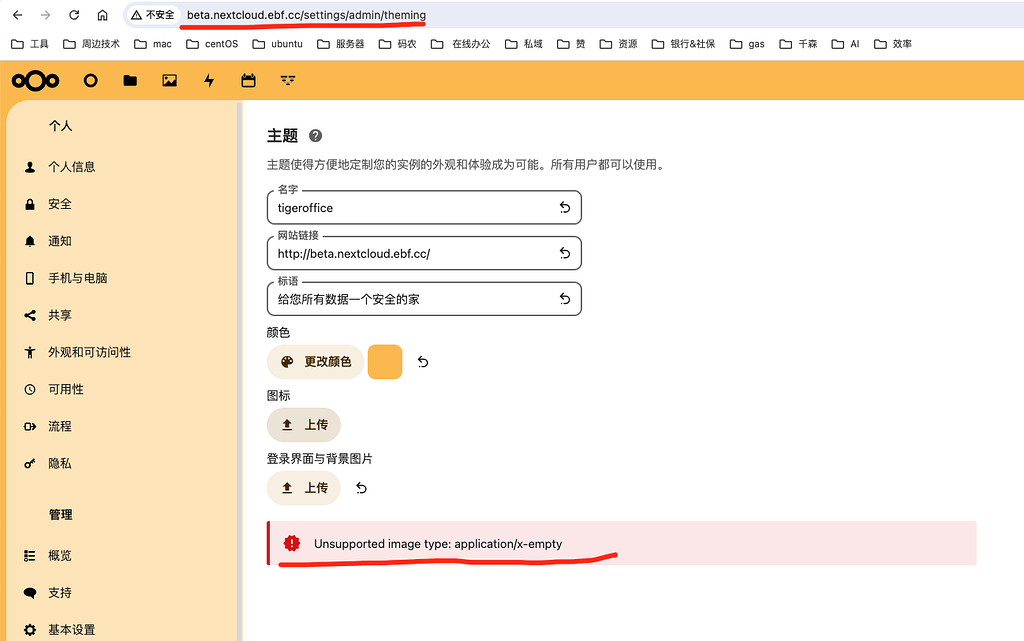The height and width of the screenshot is (641, 1024).
Task: Click 上传 button under 图标
Action: coord(304,425)
